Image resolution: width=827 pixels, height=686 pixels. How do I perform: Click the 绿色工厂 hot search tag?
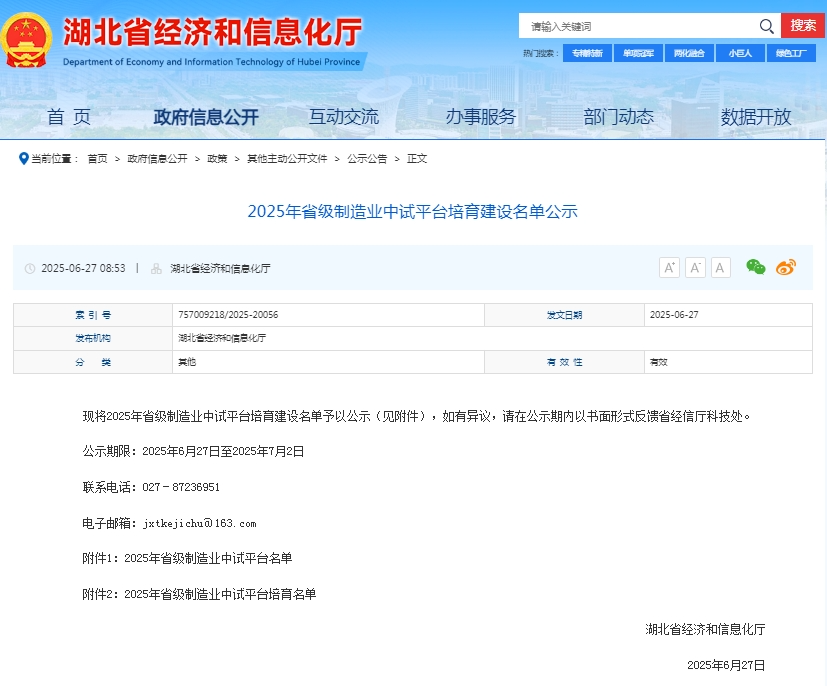click(791, 53)
